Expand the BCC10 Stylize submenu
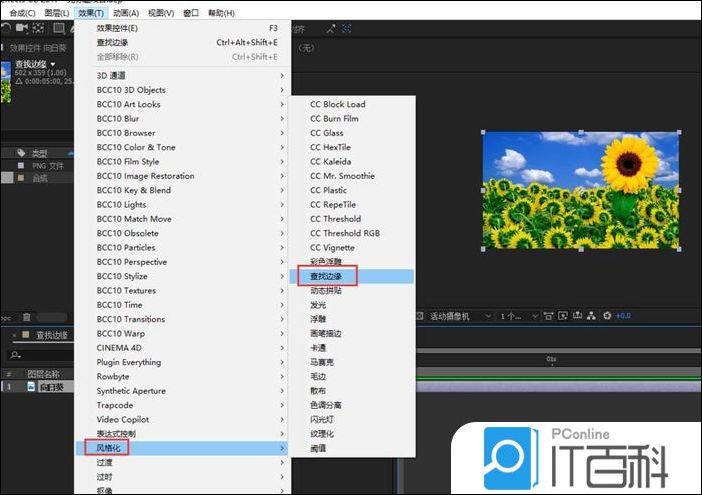 (x=183, y=276)
